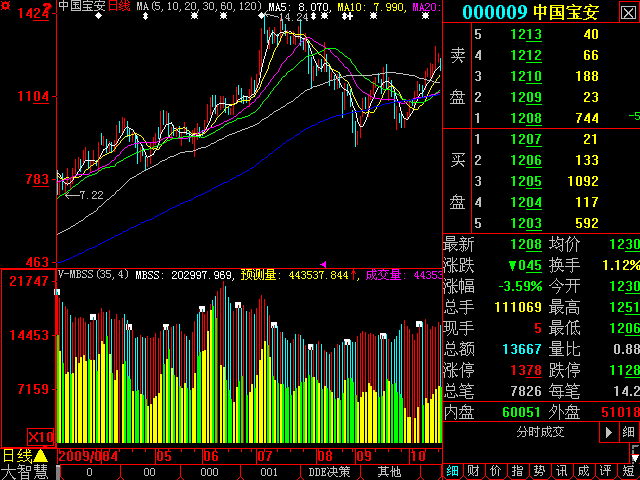This screenshot has width=640, height=480.
Task: Switch to the 001 tab at the bottom
Action: [x=269, y=472]
